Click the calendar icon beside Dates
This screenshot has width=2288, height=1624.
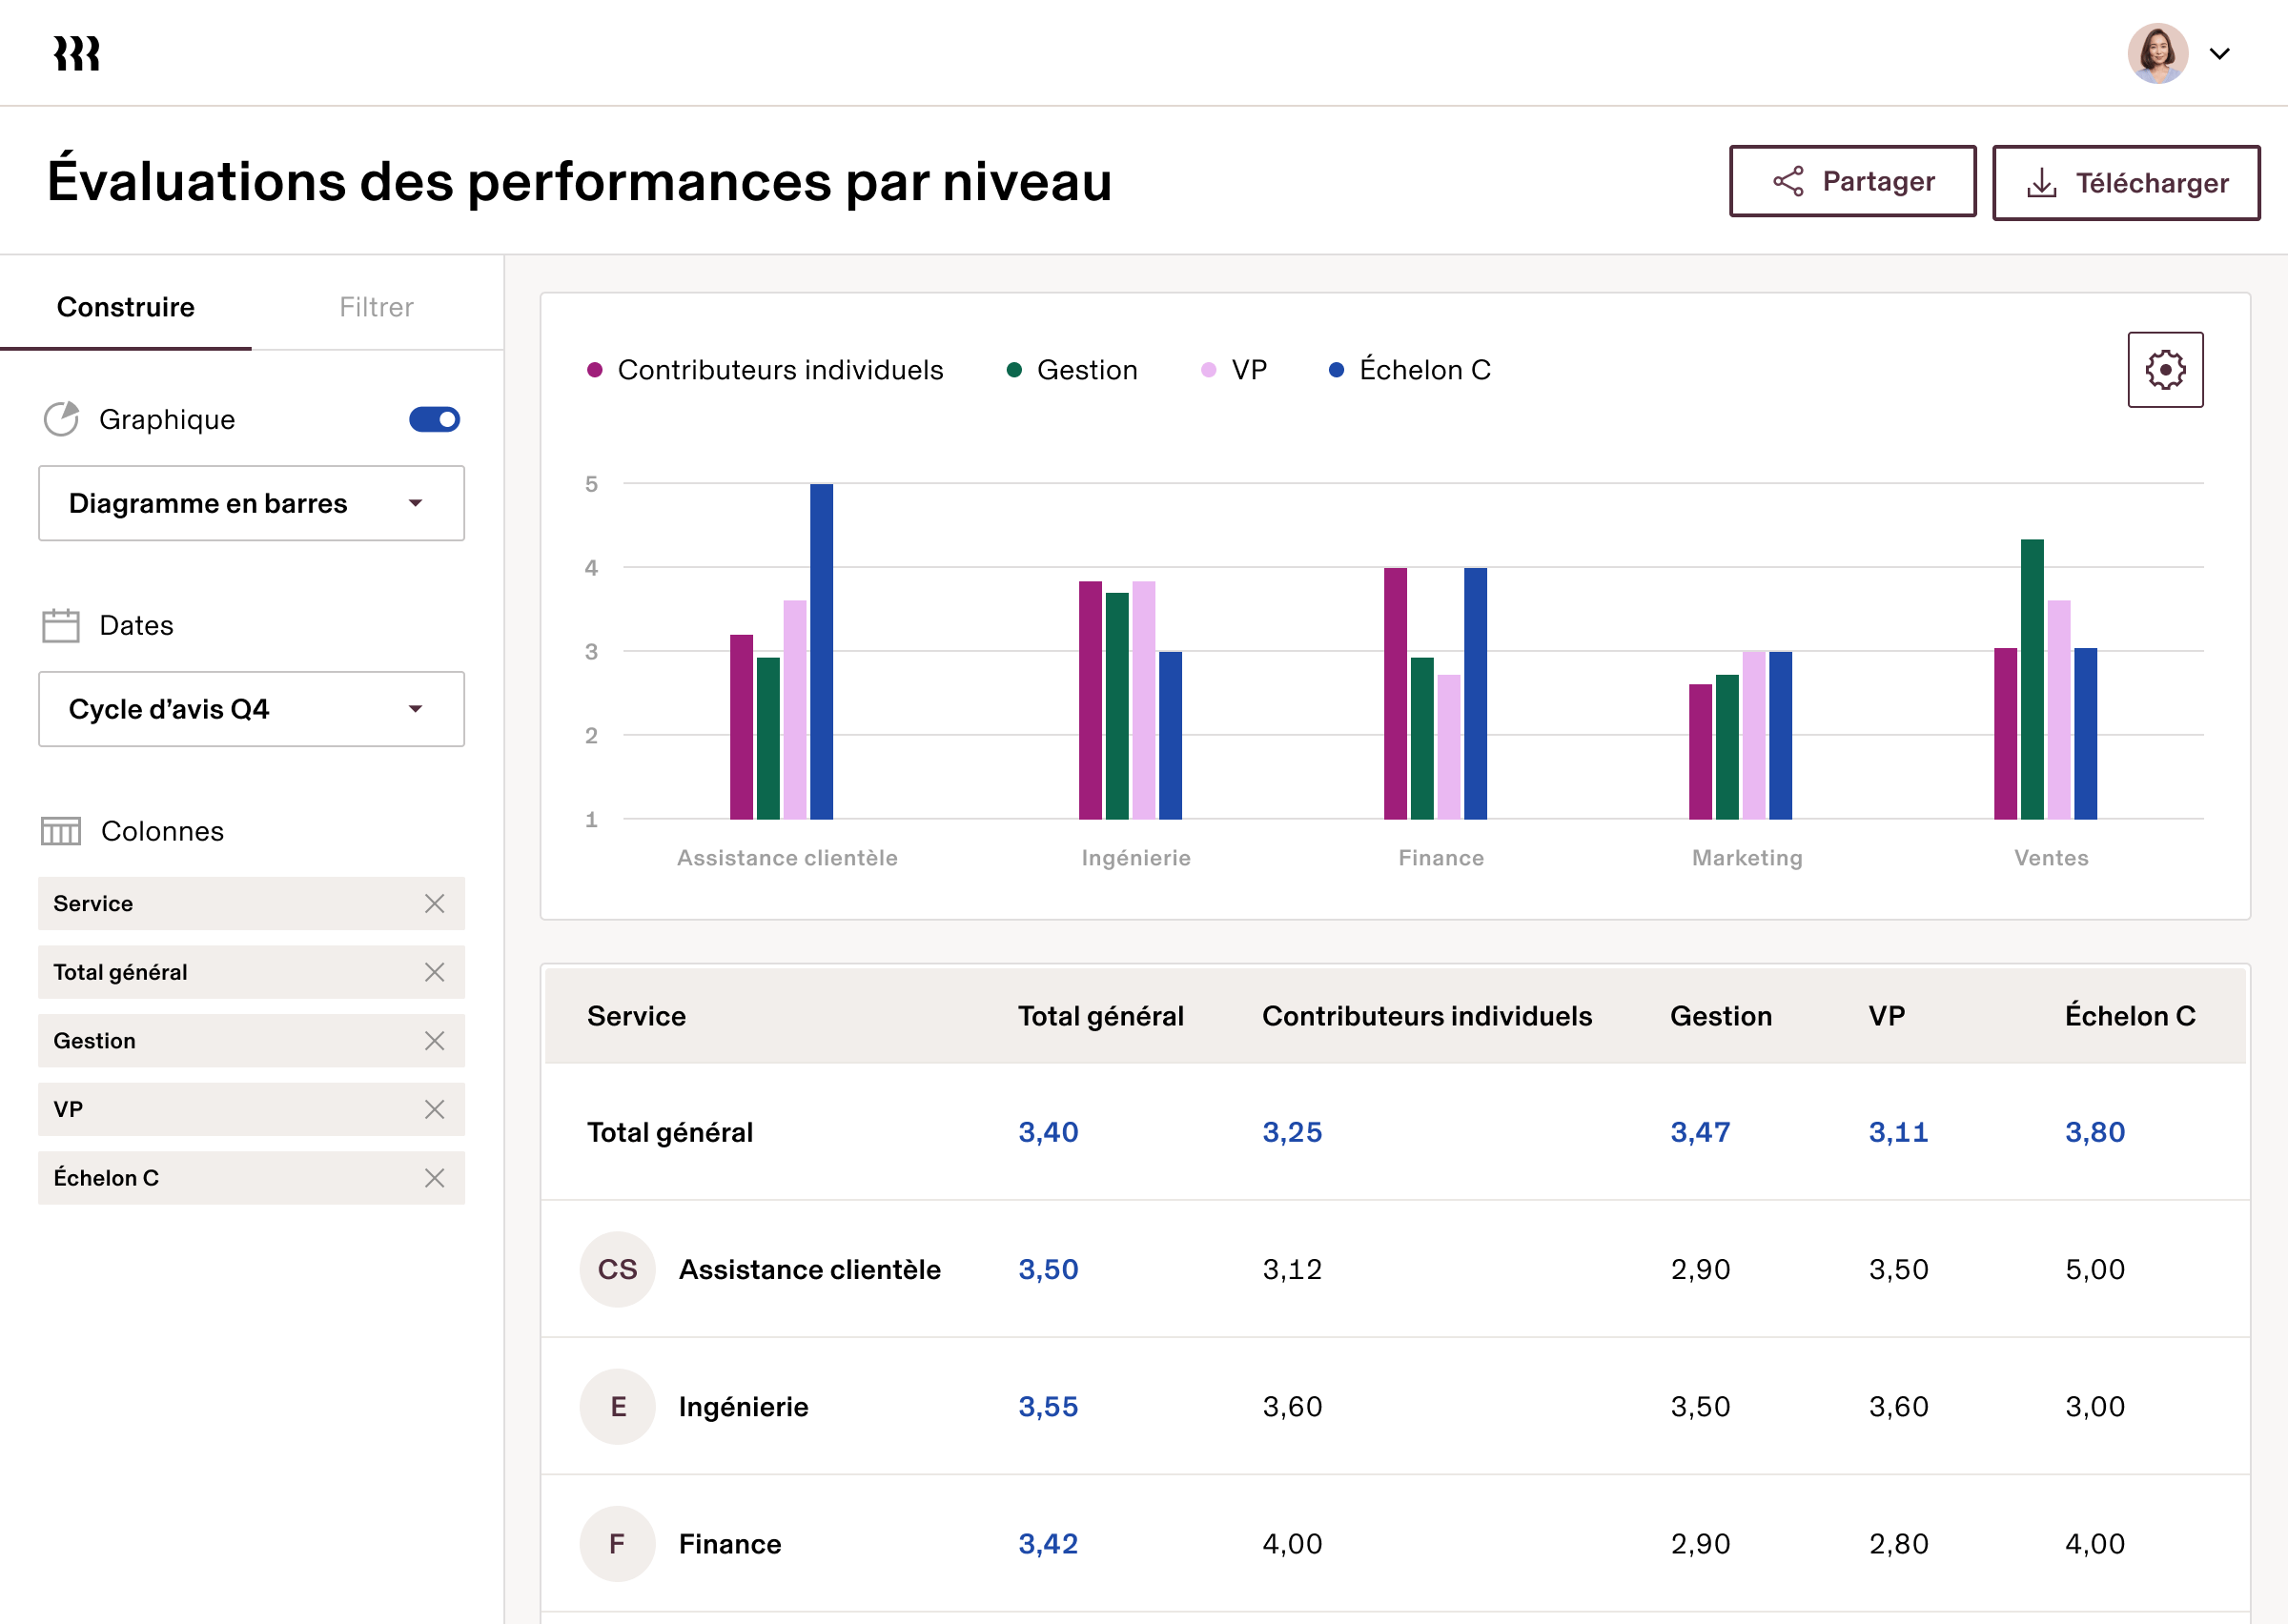click(x=60, y=625)
